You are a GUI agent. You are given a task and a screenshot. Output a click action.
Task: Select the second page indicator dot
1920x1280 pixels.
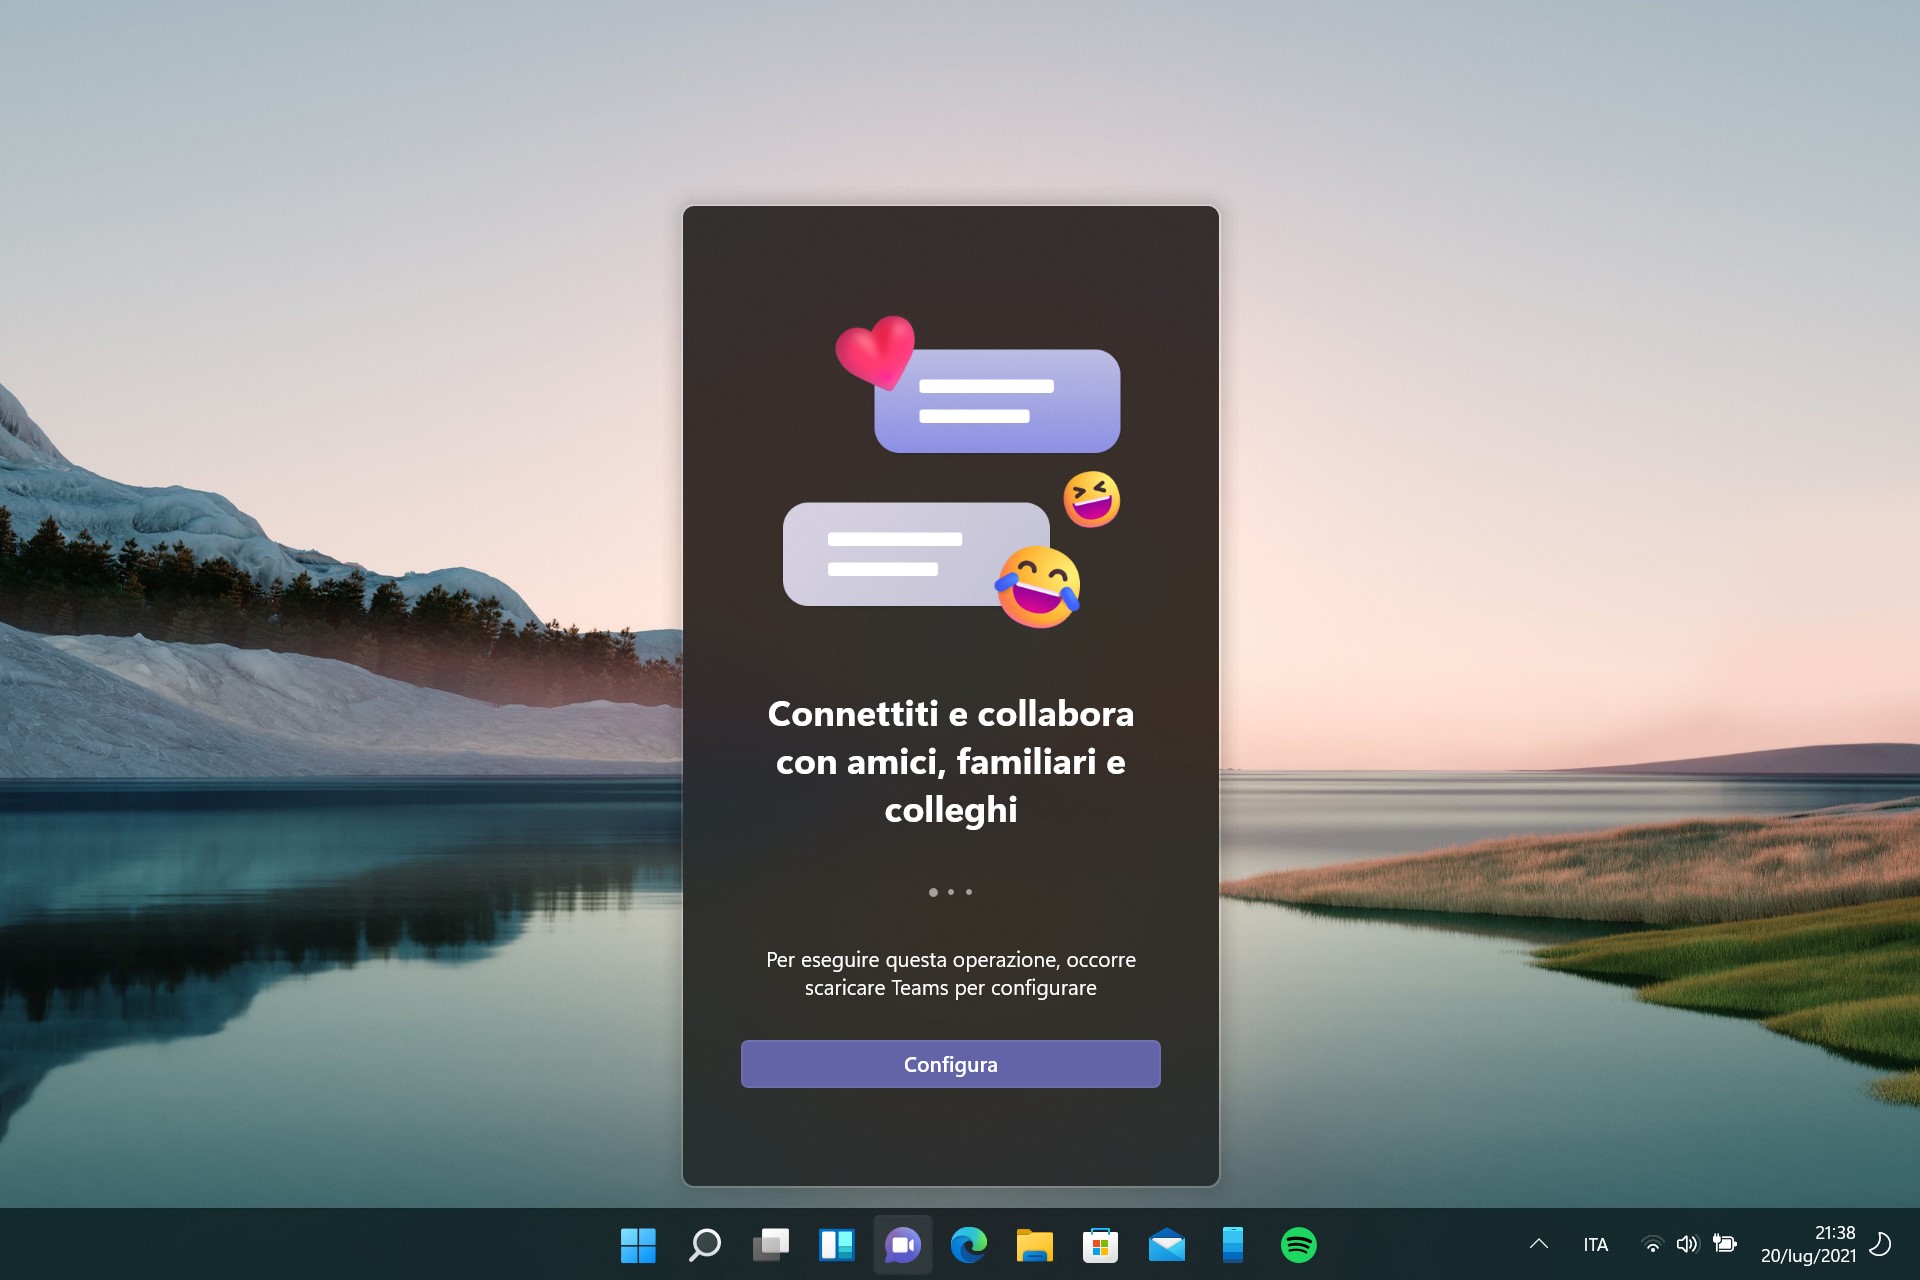click(x=951, y=892)
